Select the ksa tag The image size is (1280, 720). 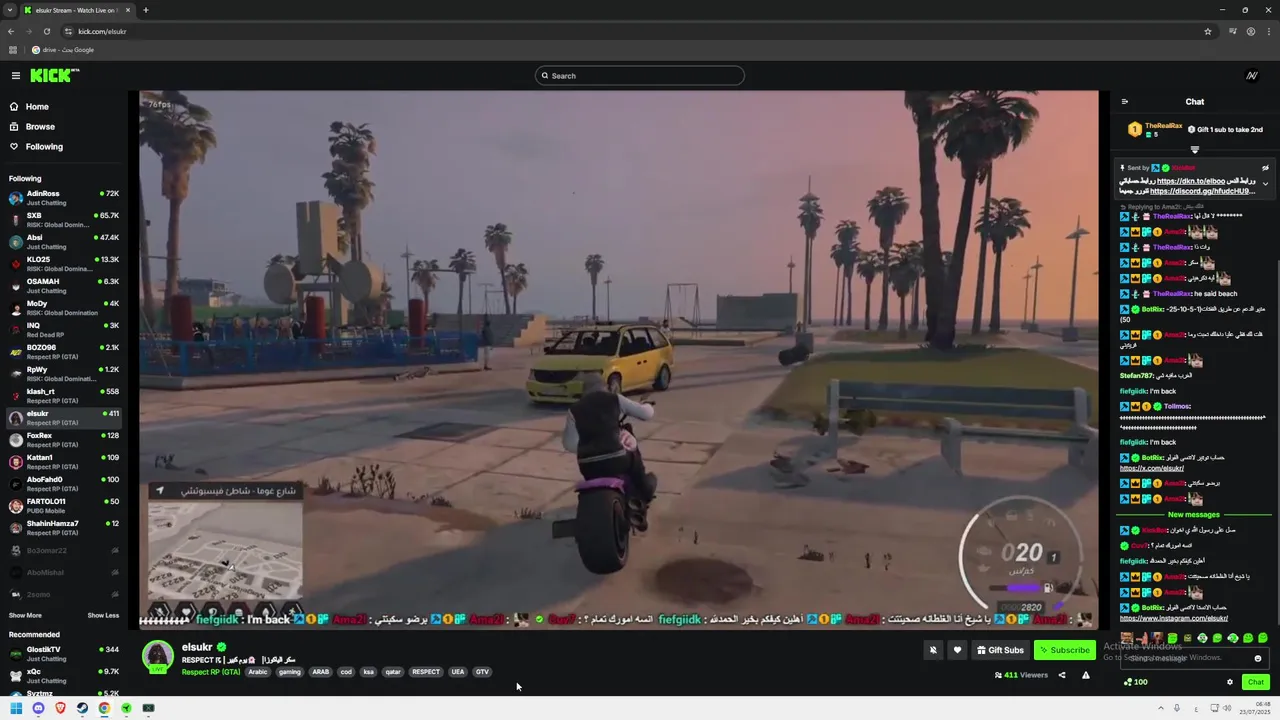coord(369,672)
